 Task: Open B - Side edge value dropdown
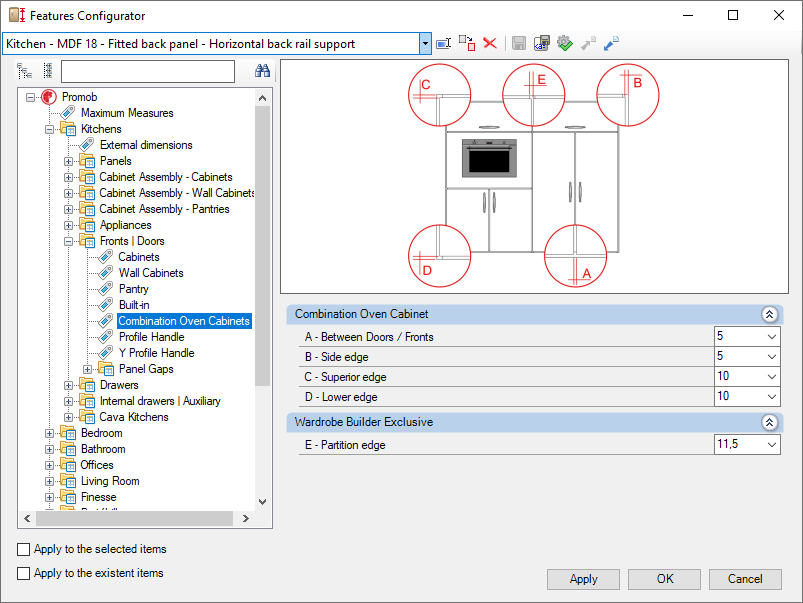coord(772,357)
